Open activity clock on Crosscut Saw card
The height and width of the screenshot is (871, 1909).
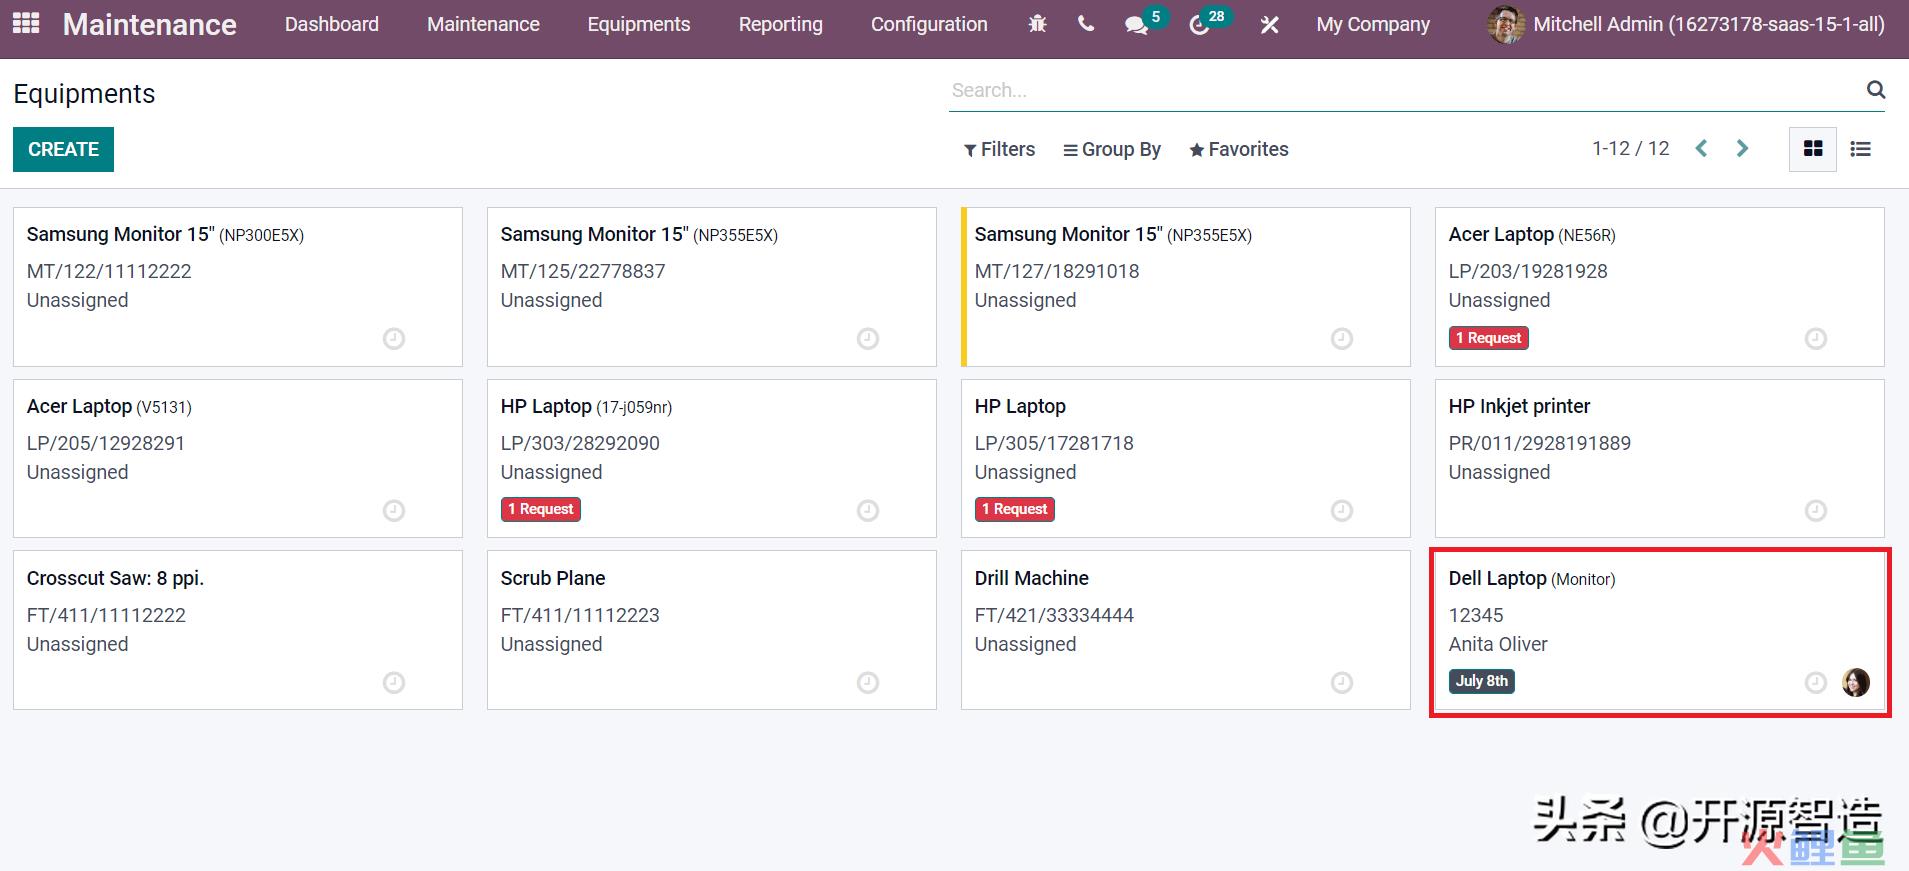pos(394,683)
